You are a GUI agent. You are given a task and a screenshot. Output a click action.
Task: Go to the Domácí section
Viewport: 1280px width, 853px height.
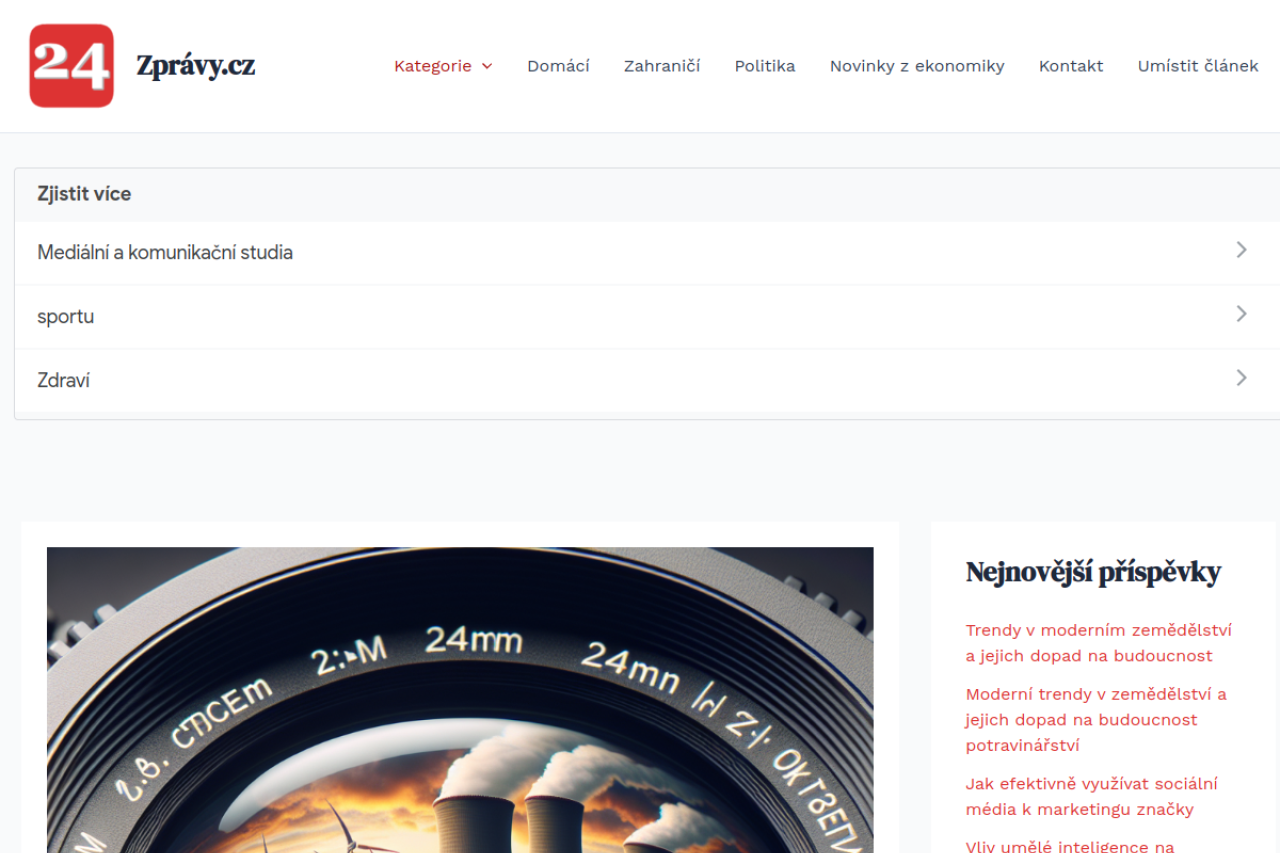(x=558, y=66)
